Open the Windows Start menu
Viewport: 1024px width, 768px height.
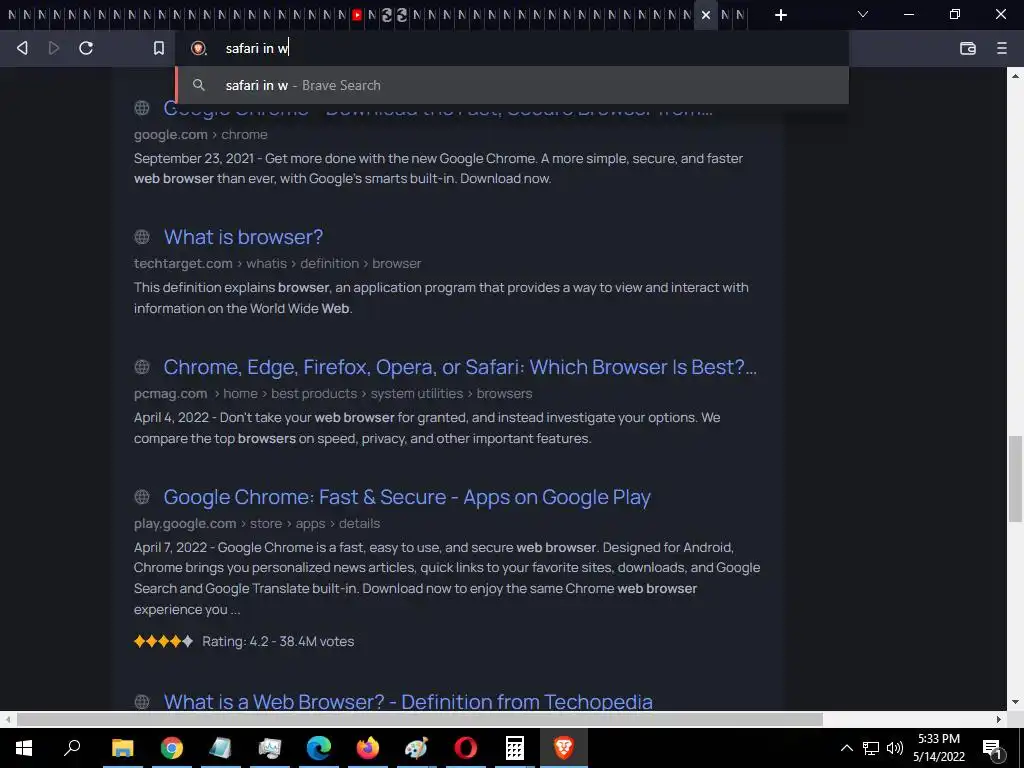coord(24,748)
